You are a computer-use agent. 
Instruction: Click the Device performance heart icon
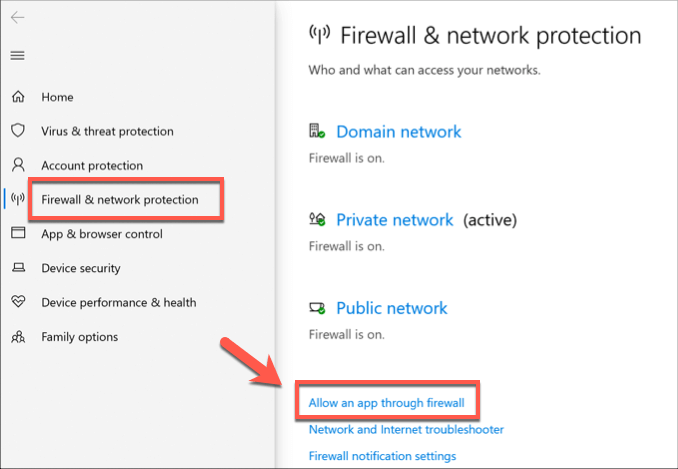pos(18,302)
